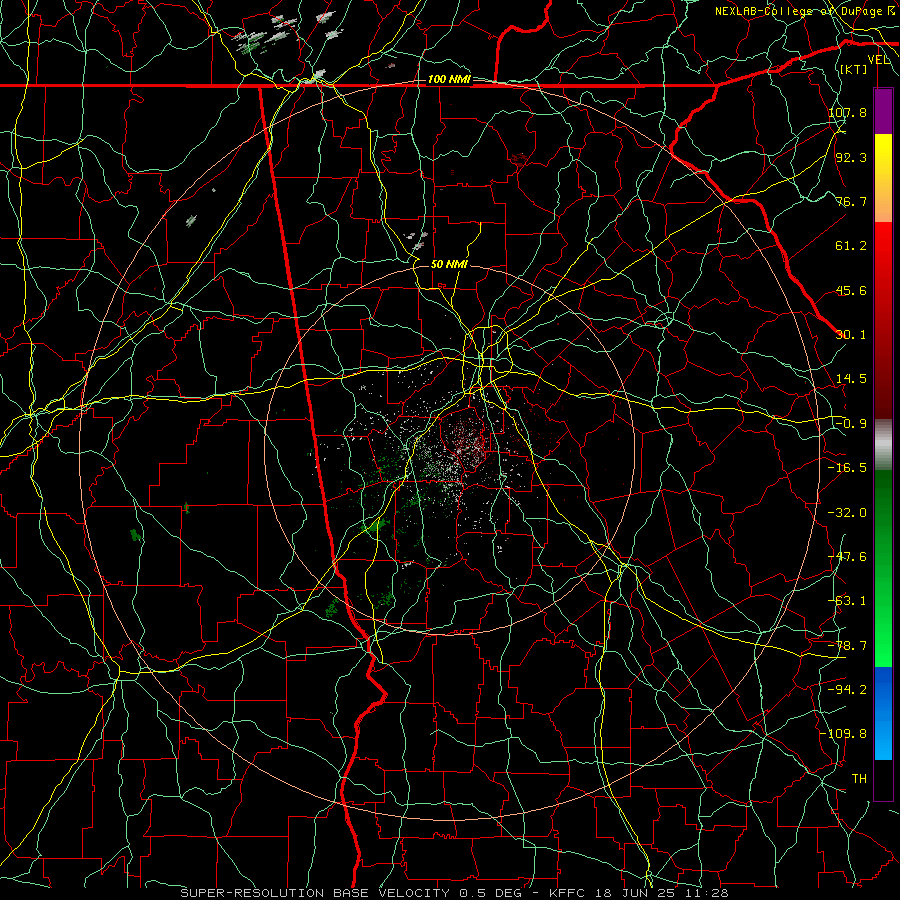Image resolution: width=900 pixels, height=900 pixels.
Task: Click the 100 NMI range ring label
Action: click(x=449, y=79)
